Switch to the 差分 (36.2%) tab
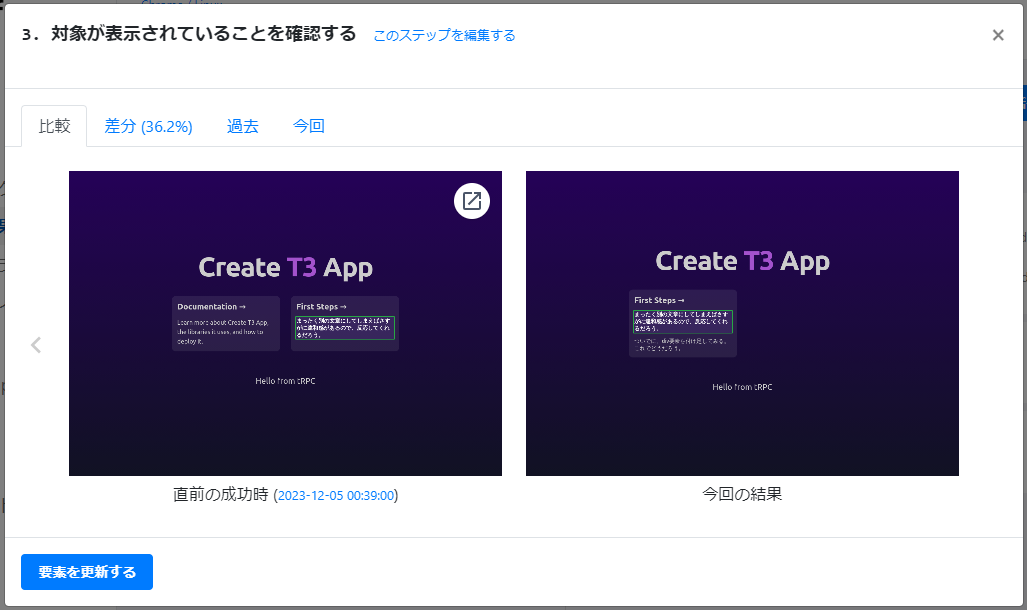The width and height of the screenshot is (1027, 610). tap(149, 126)
